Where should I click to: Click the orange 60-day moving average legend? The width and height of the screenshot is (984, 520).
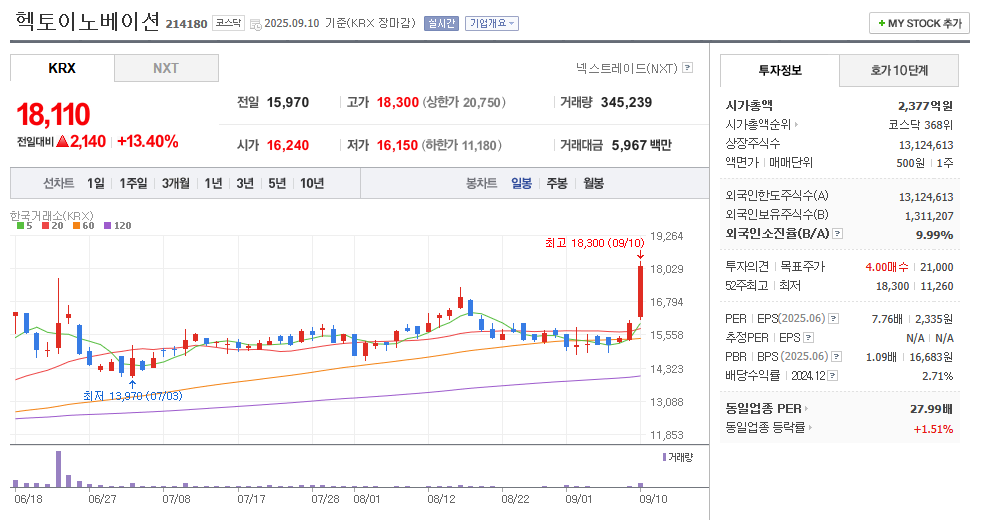coord(83,226)
